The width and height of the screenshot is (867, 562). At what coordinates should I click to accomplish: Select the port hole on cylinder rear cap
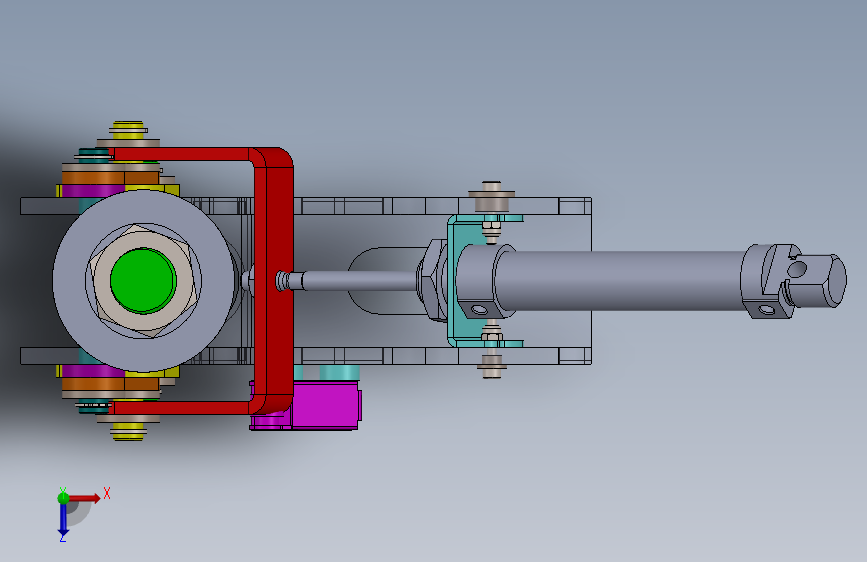pos(766,309)
